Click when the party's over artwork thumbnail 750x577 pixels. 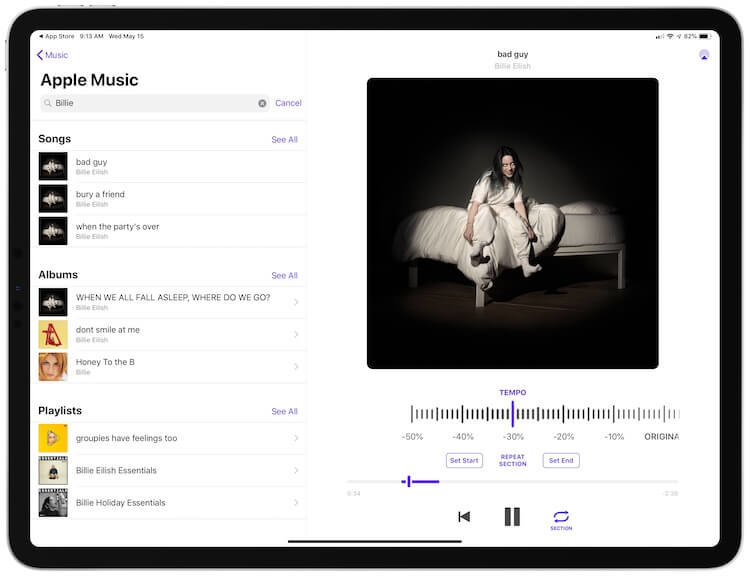click(x=53, y=231)
